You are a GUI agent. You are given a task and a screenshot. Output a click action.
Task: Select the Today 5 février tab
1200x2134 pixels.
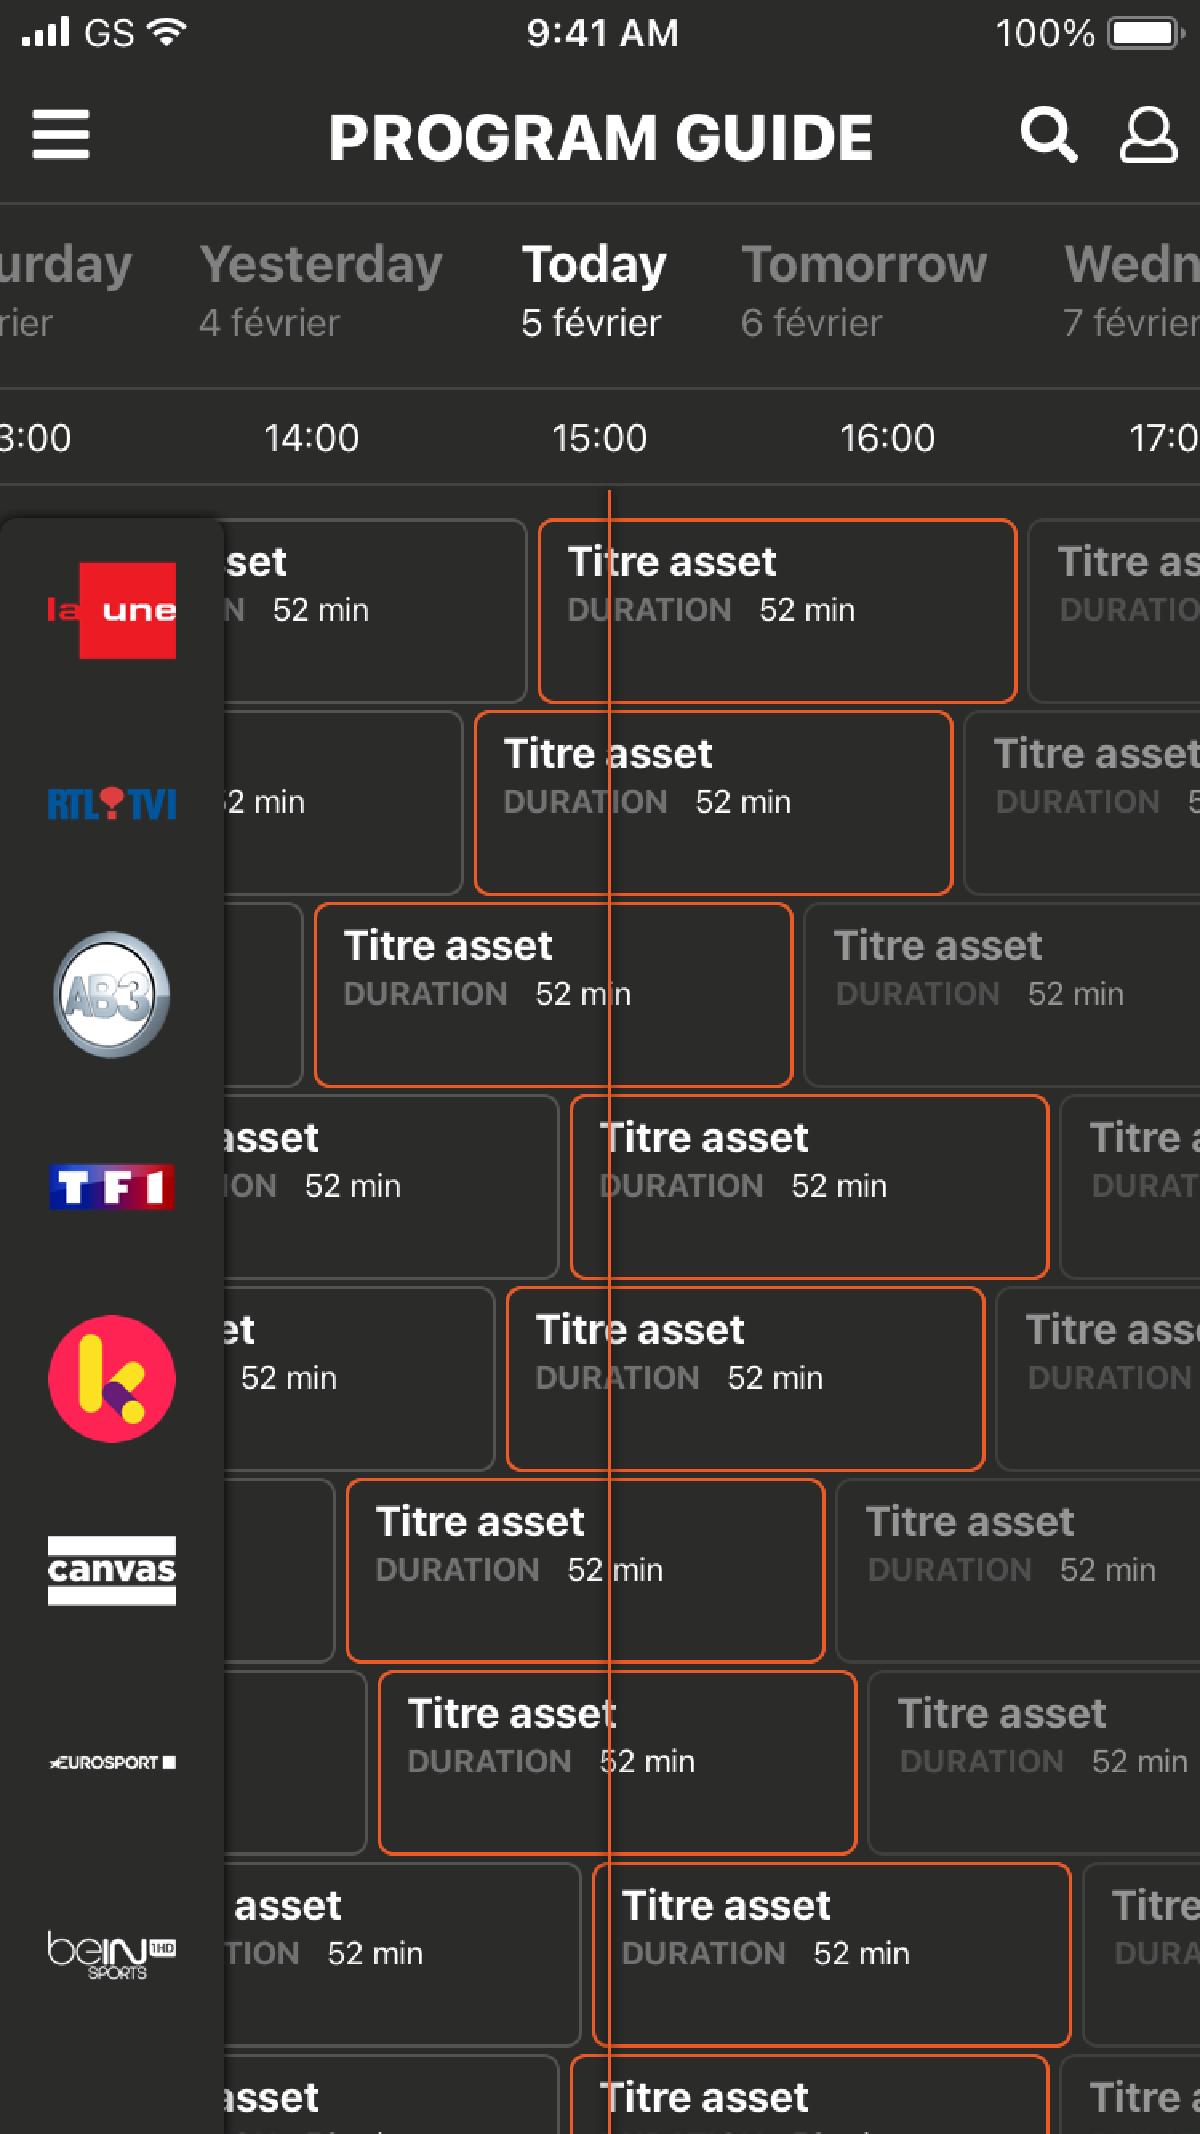tap(593, 290)
